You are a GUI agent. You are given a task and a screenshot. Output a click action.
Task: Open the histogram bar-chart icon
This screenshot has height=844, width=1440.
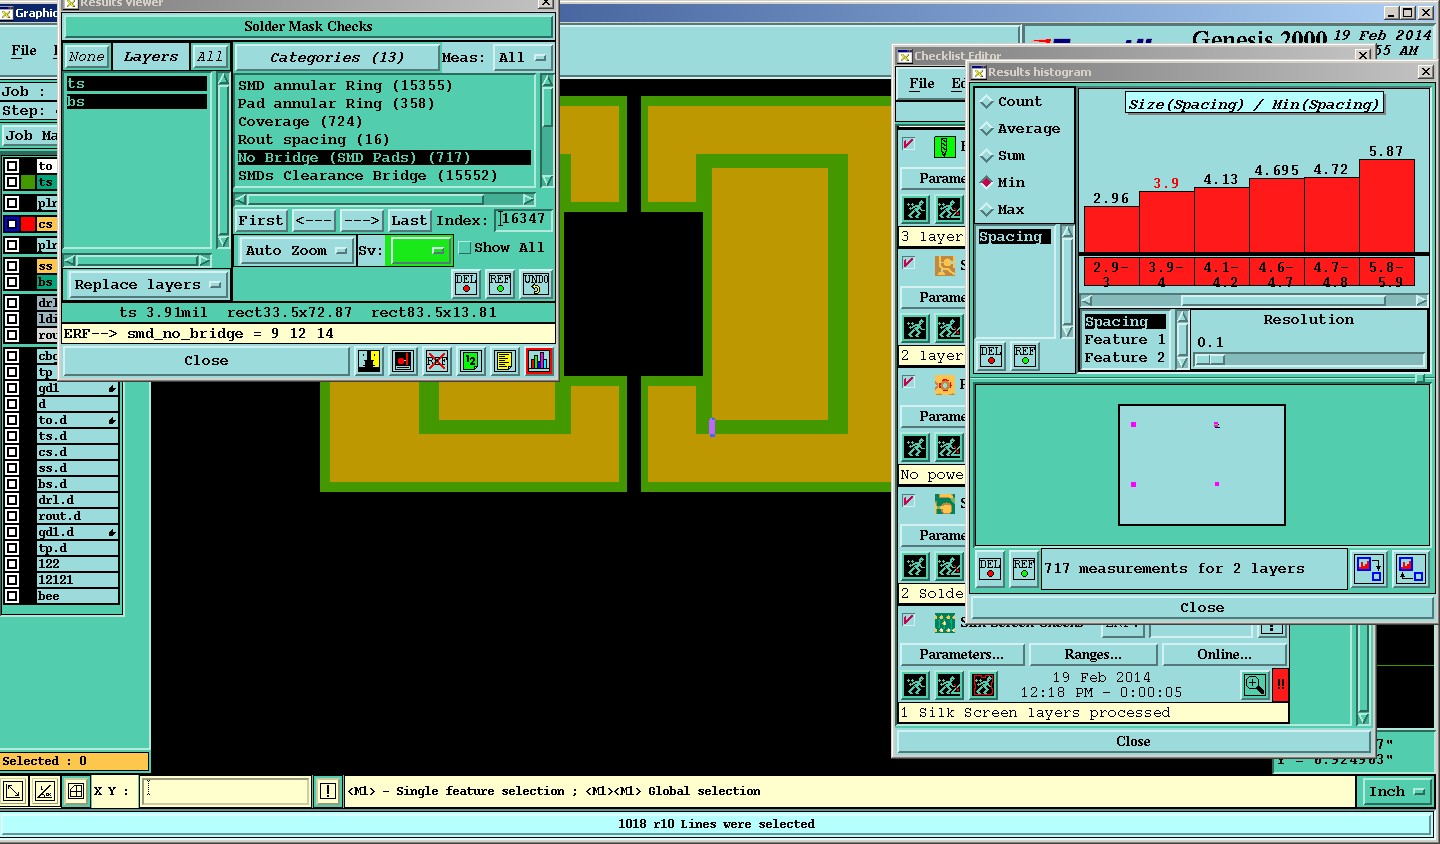[x=539, y=361]
